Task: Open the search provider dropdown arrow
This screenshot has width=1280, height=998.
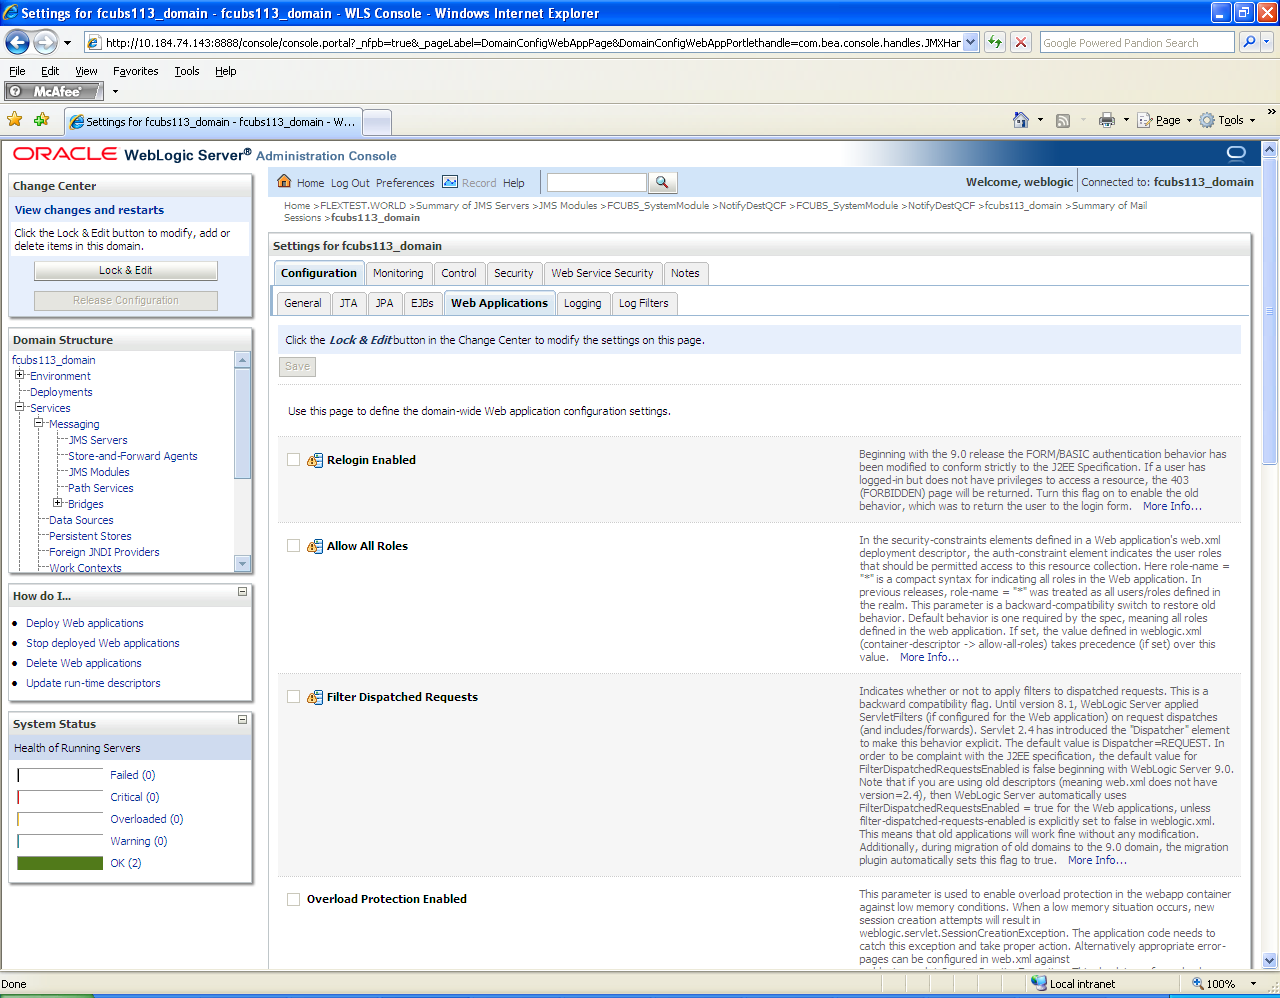Action: pos(1267,42)
